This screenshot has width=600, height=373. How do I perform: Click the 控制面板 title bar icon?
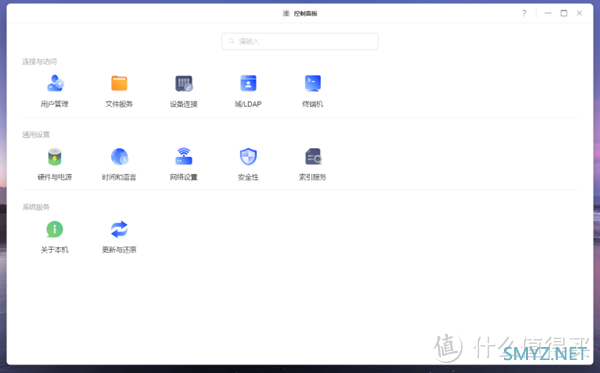[286, 13]
